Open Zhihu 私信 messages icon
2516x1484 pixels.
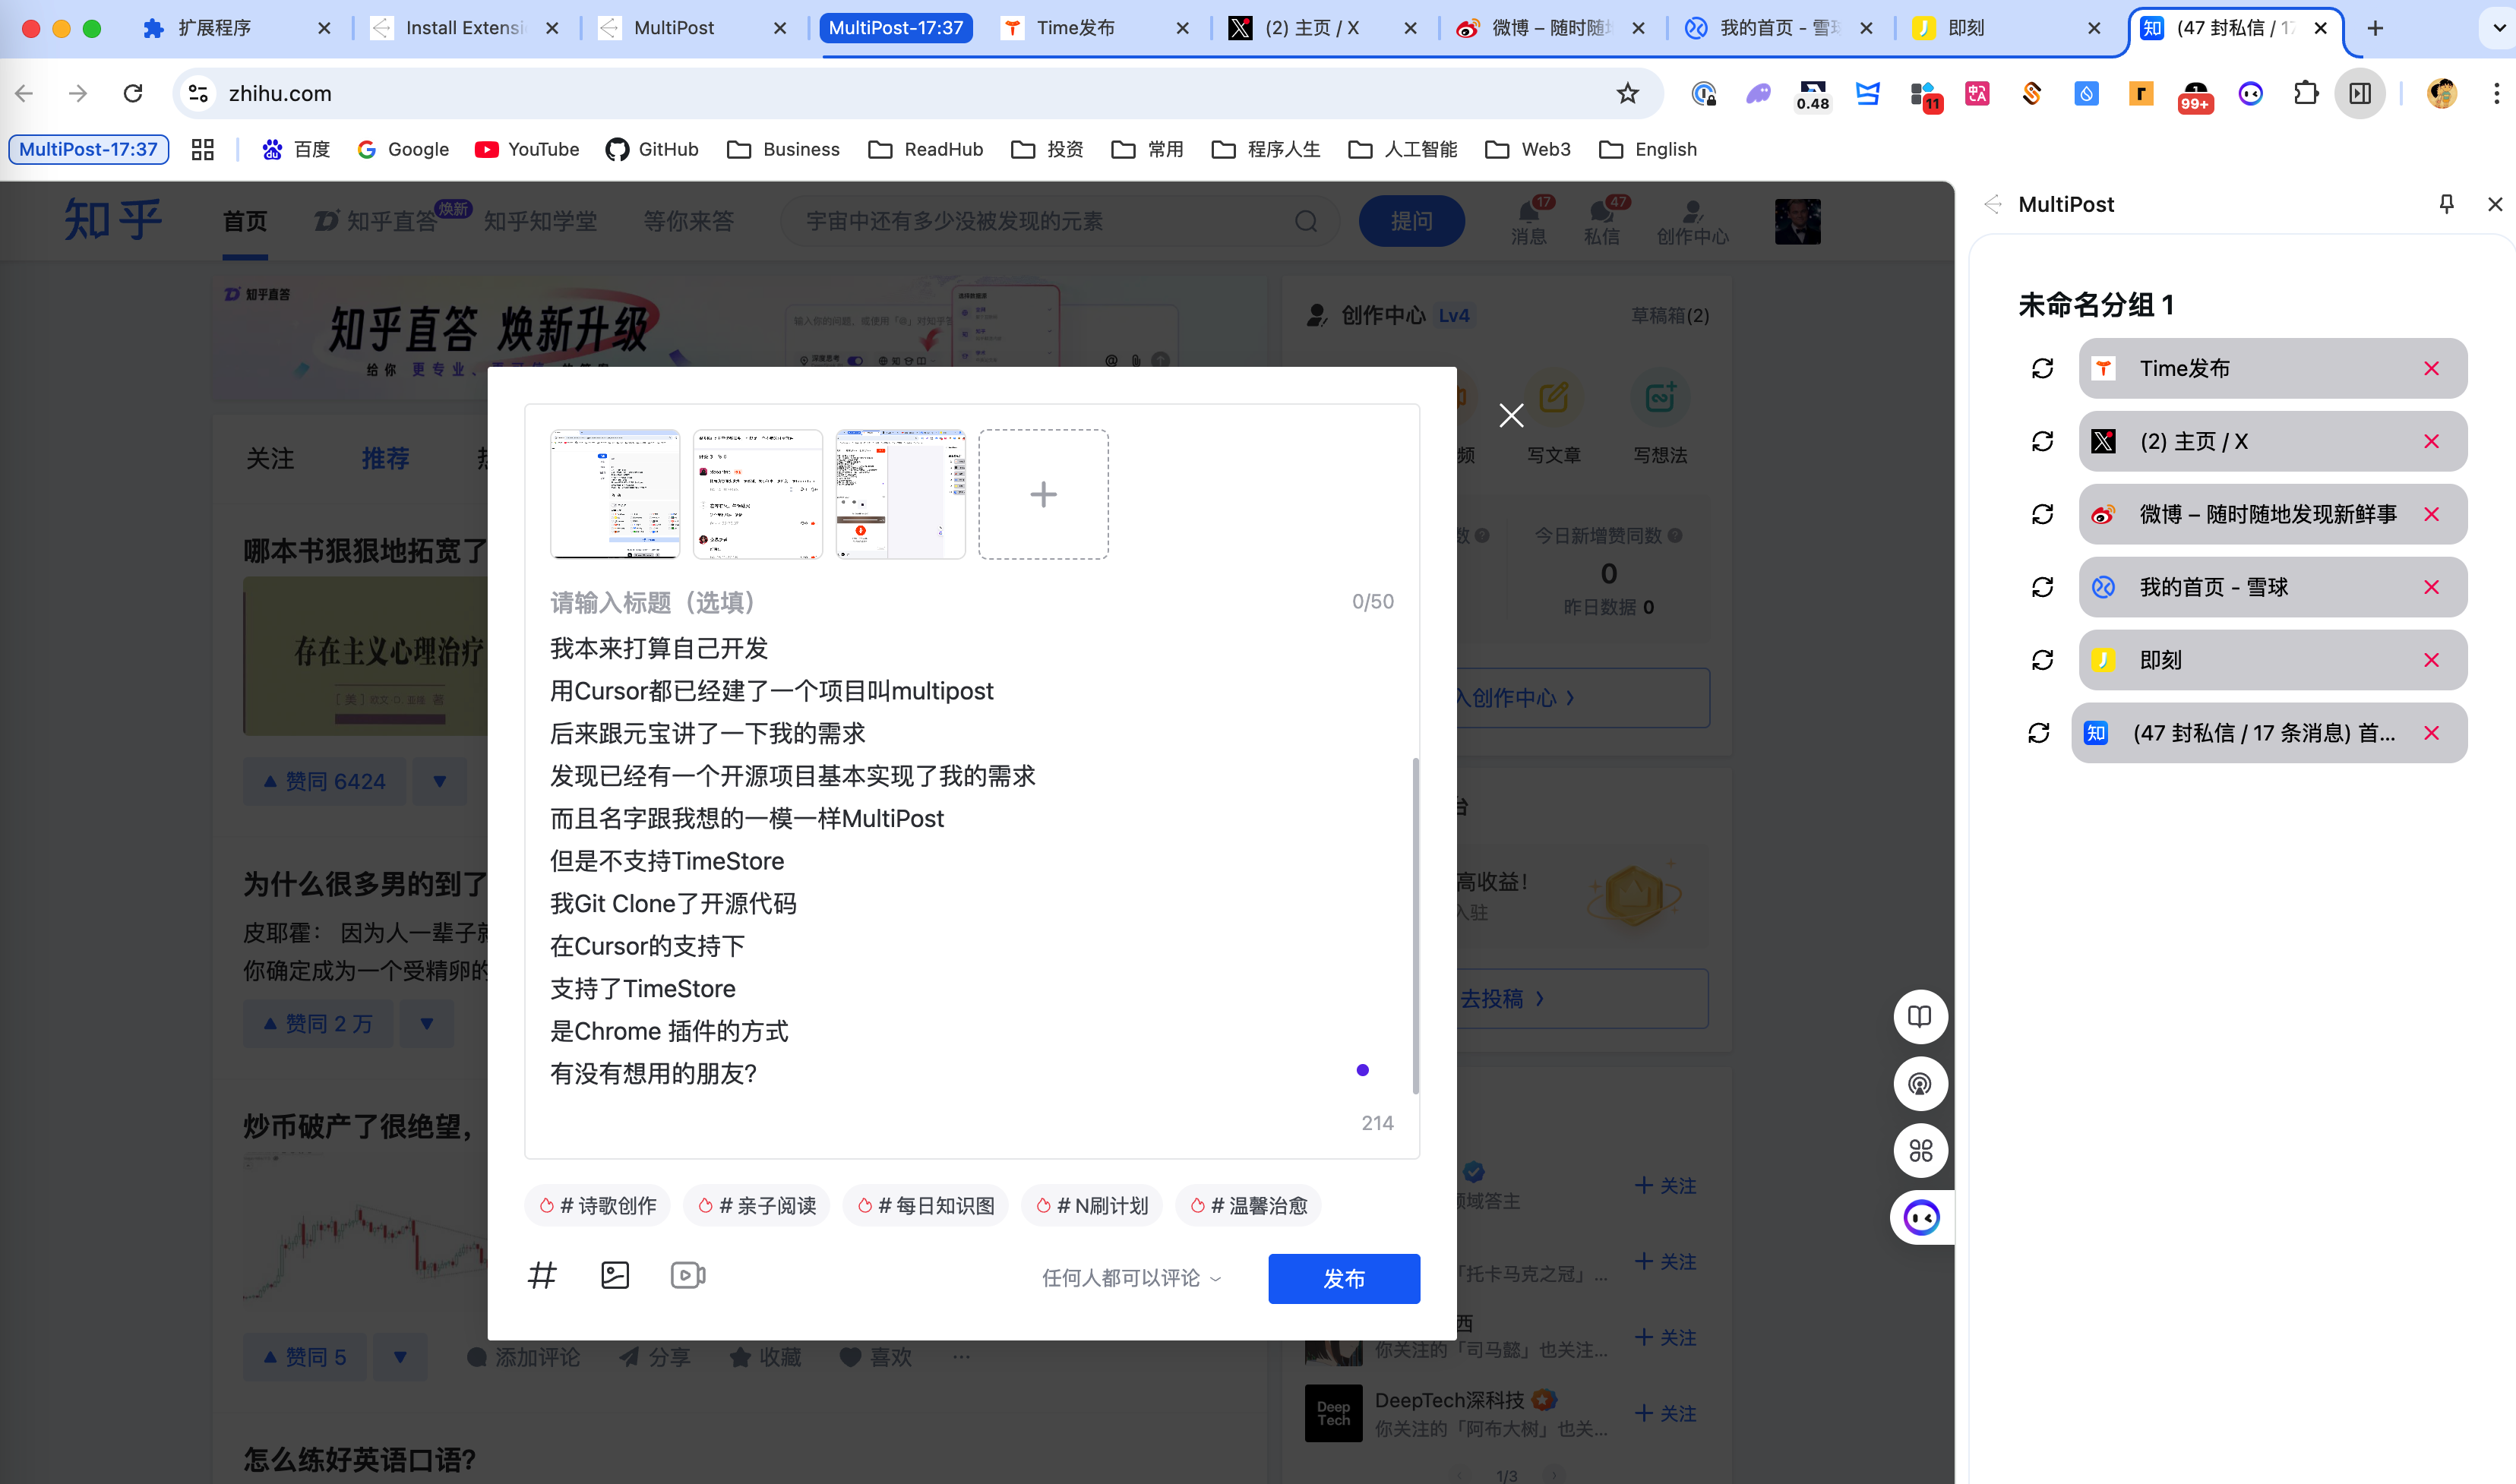(1601, 221)
